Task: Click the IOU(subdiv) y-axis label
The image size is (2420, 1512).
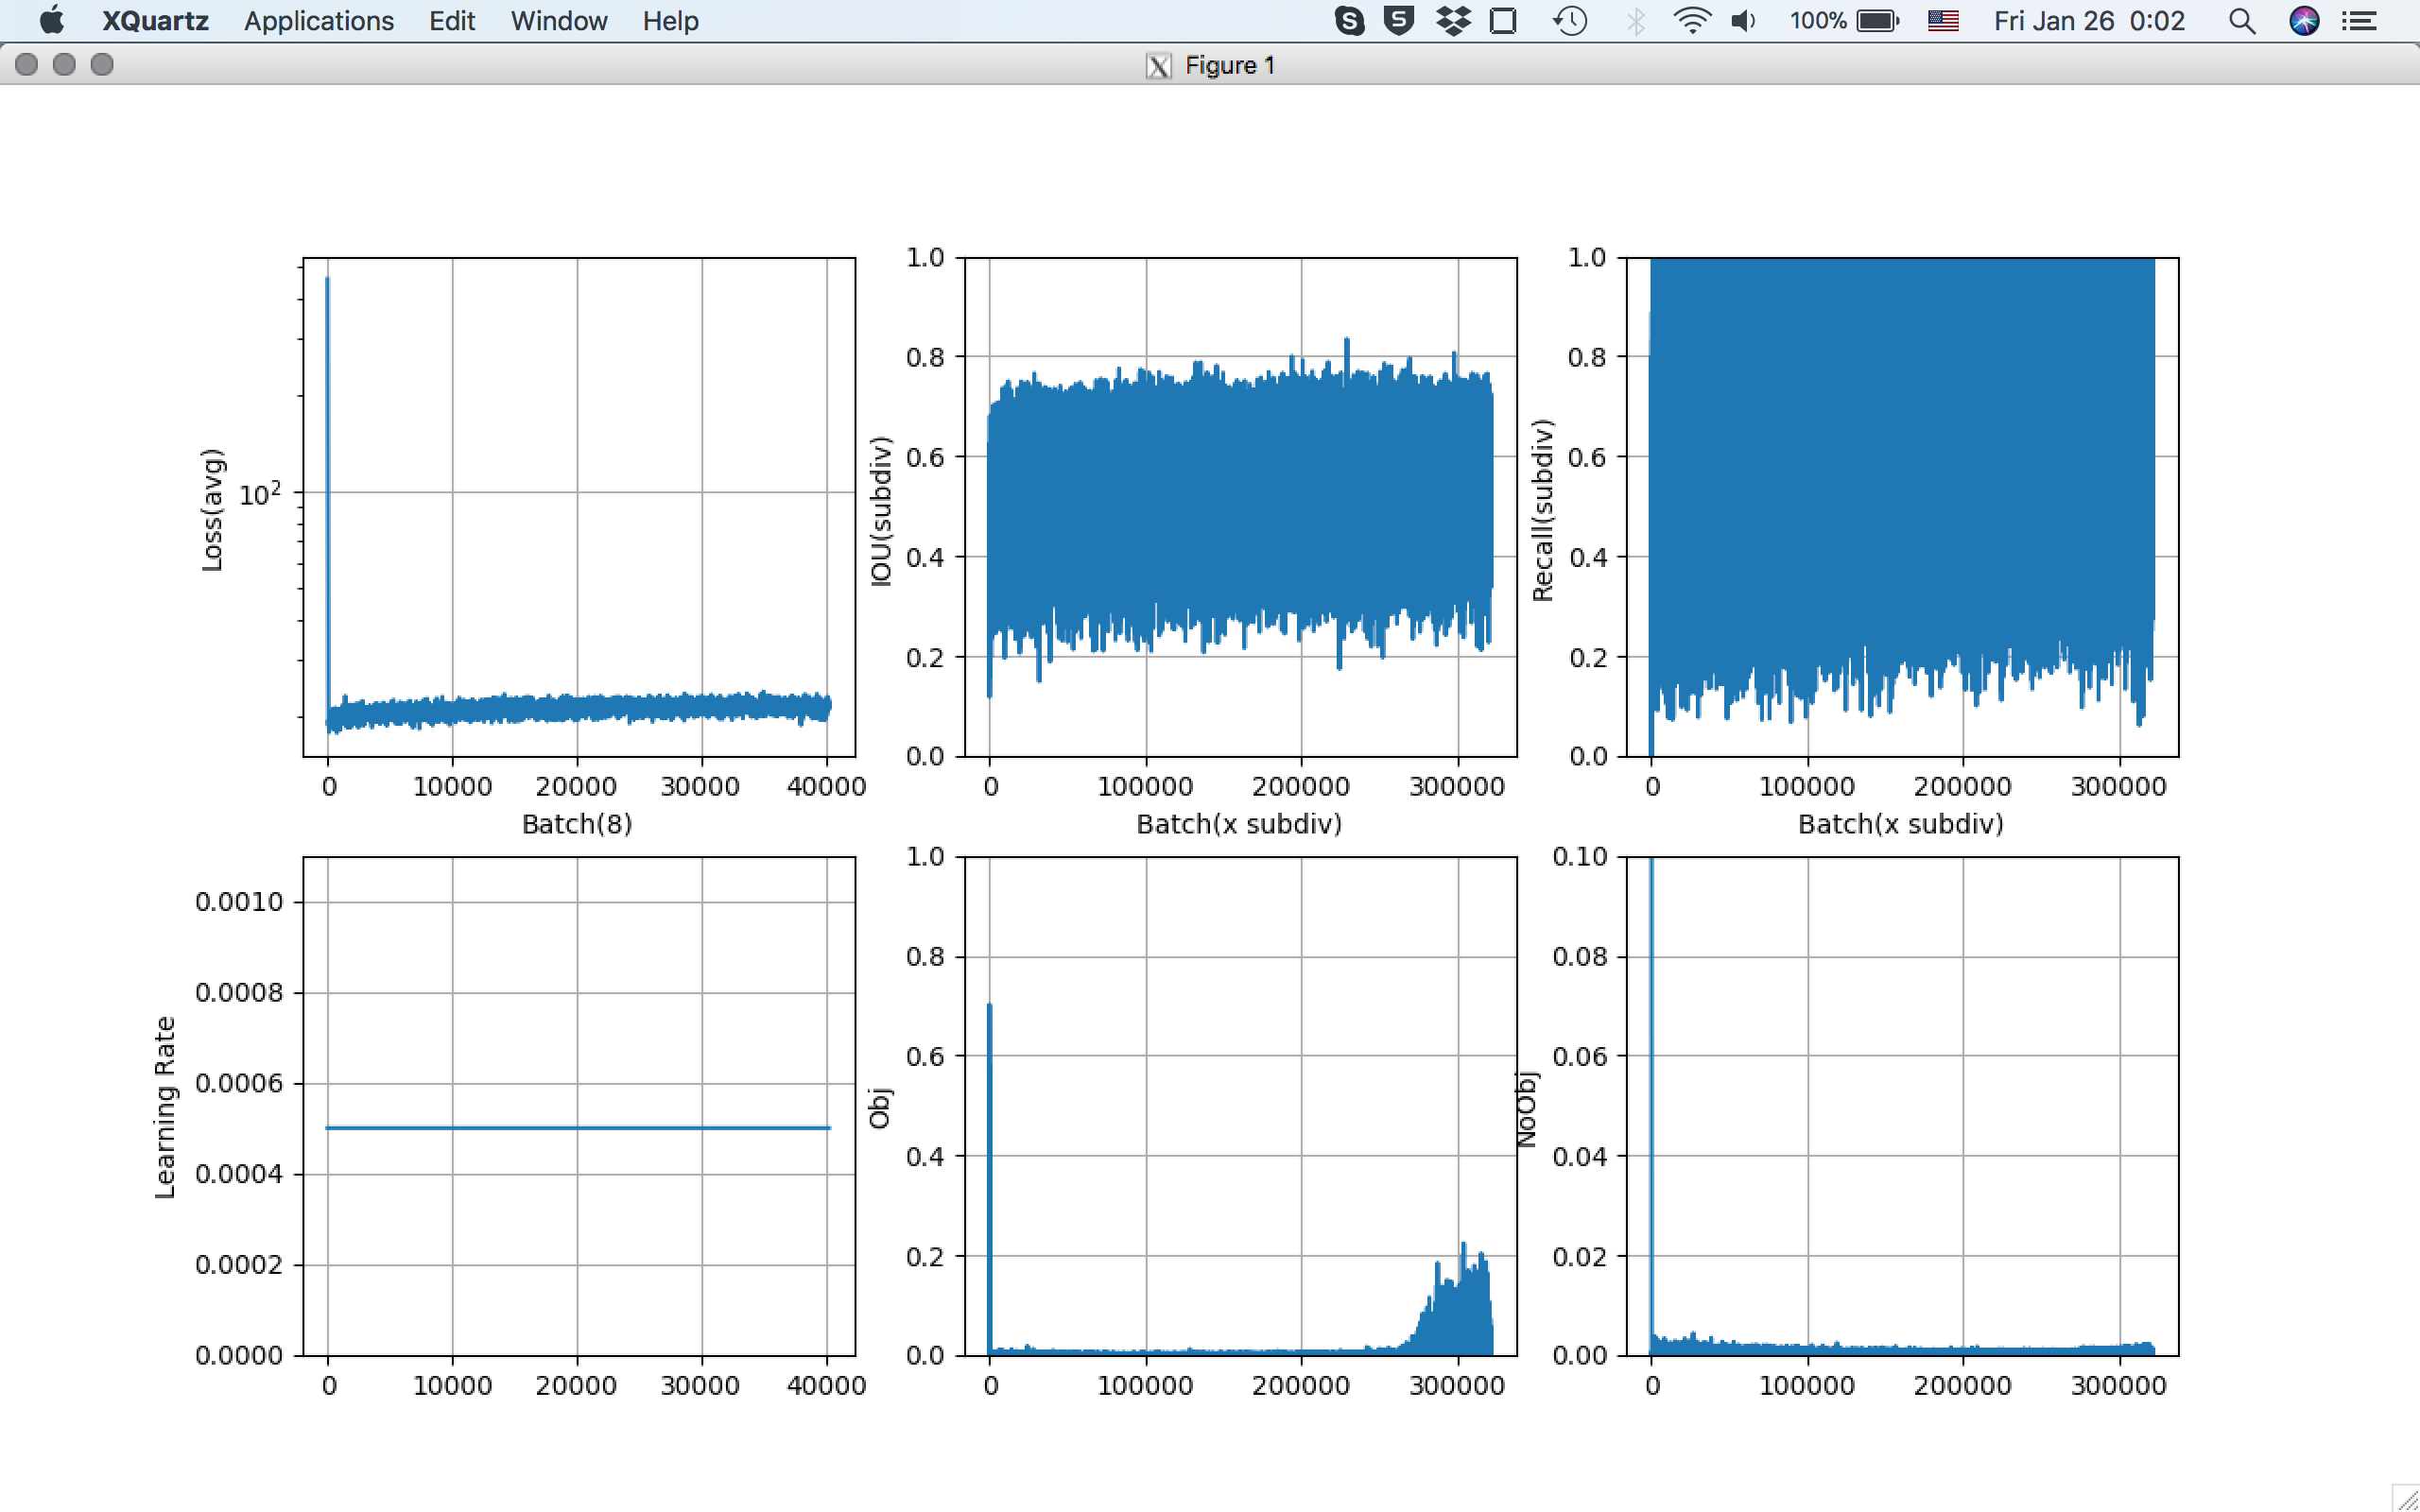Action: [x=880, y=511]
